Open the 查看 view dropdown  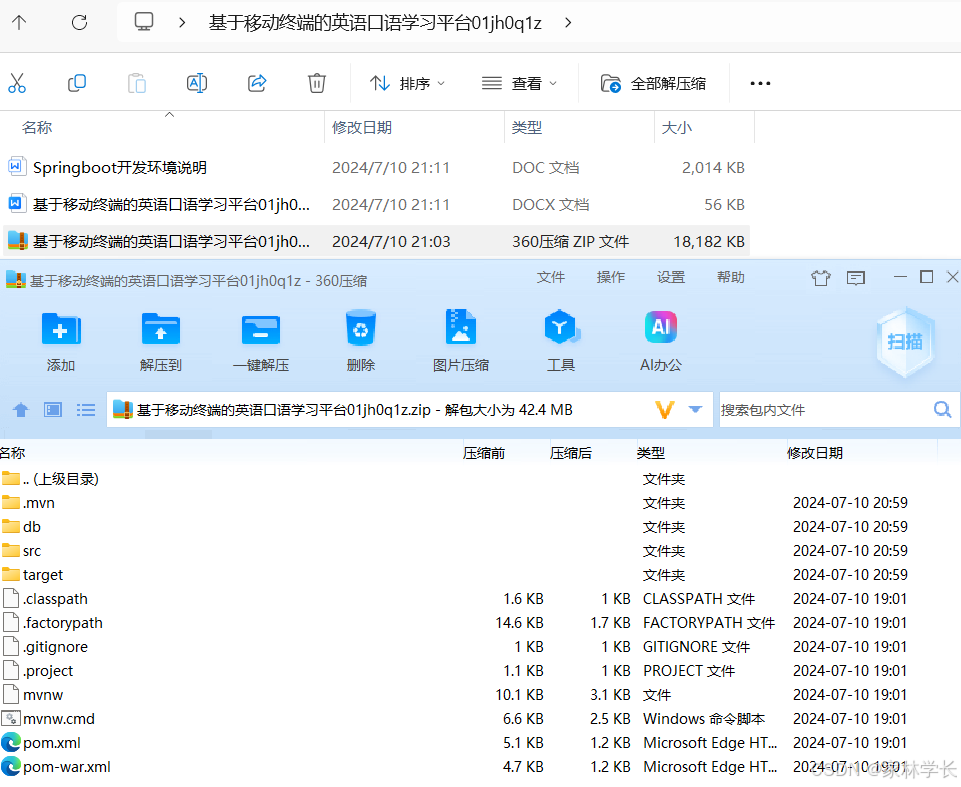point(519,83)
